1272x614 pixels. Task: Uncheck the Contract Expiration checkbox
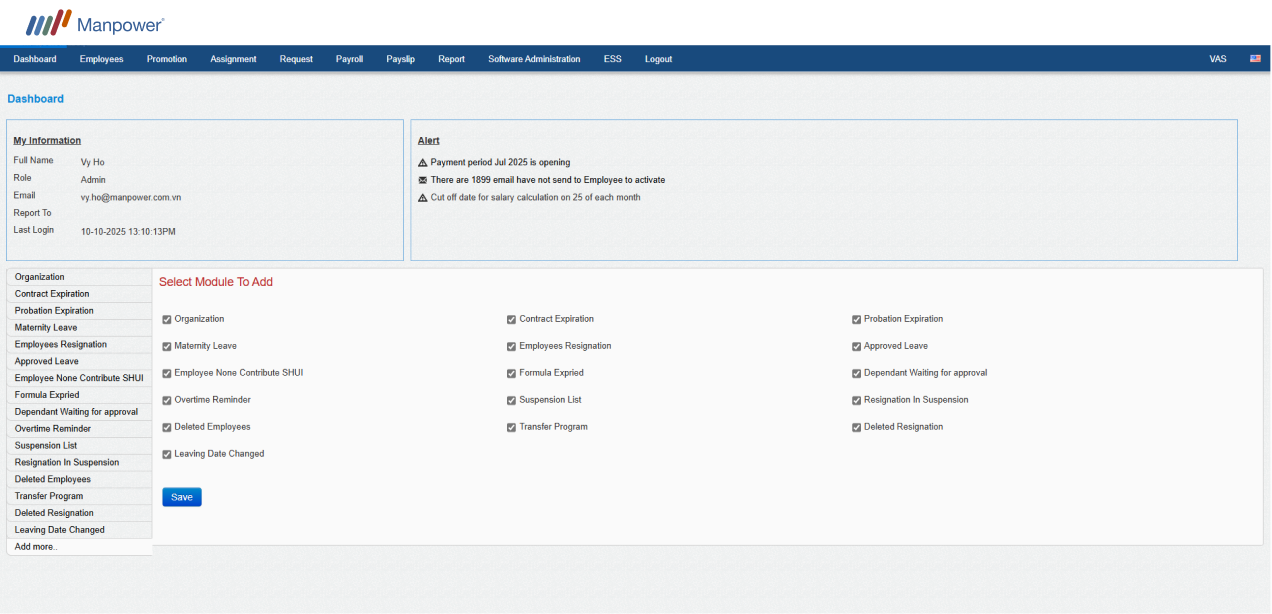[x=512, y=320]
